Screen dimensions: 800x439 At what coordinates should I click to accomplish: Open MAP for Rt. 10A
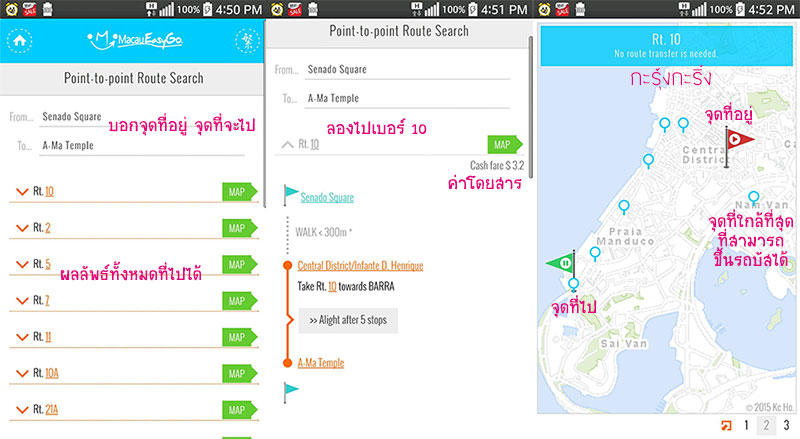tap(240, 373)
